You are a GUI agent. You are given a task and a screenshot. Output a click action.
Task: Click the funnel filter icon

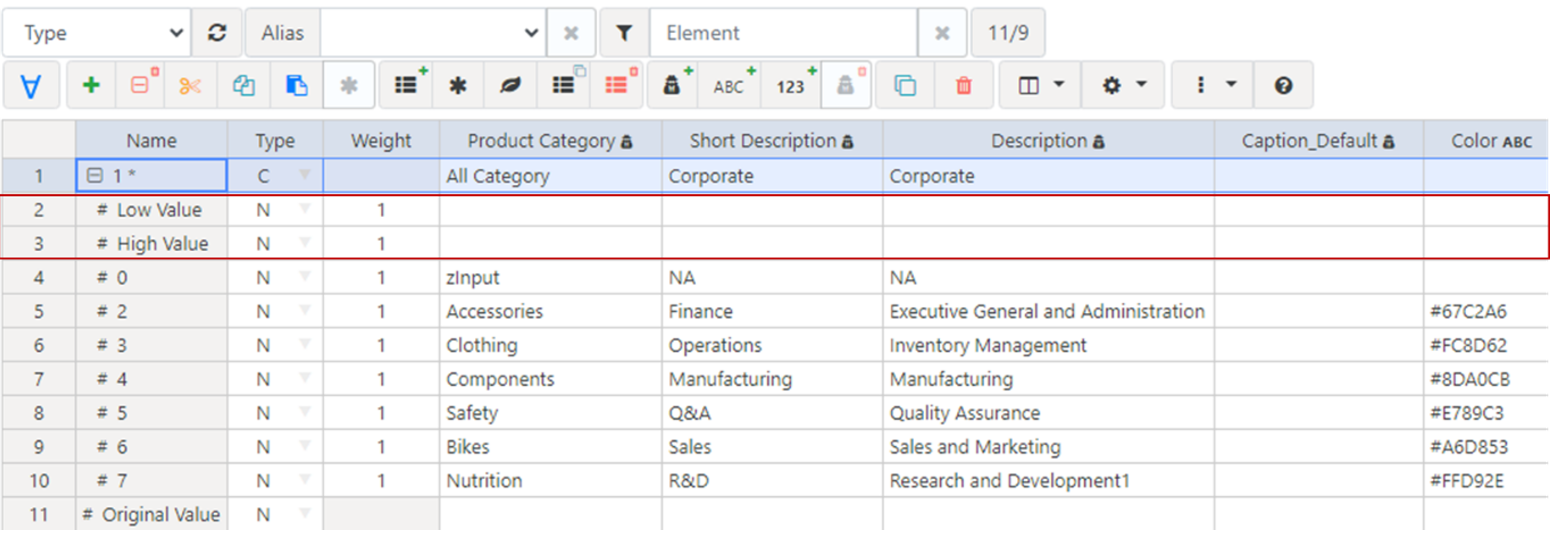click(624, 33)
